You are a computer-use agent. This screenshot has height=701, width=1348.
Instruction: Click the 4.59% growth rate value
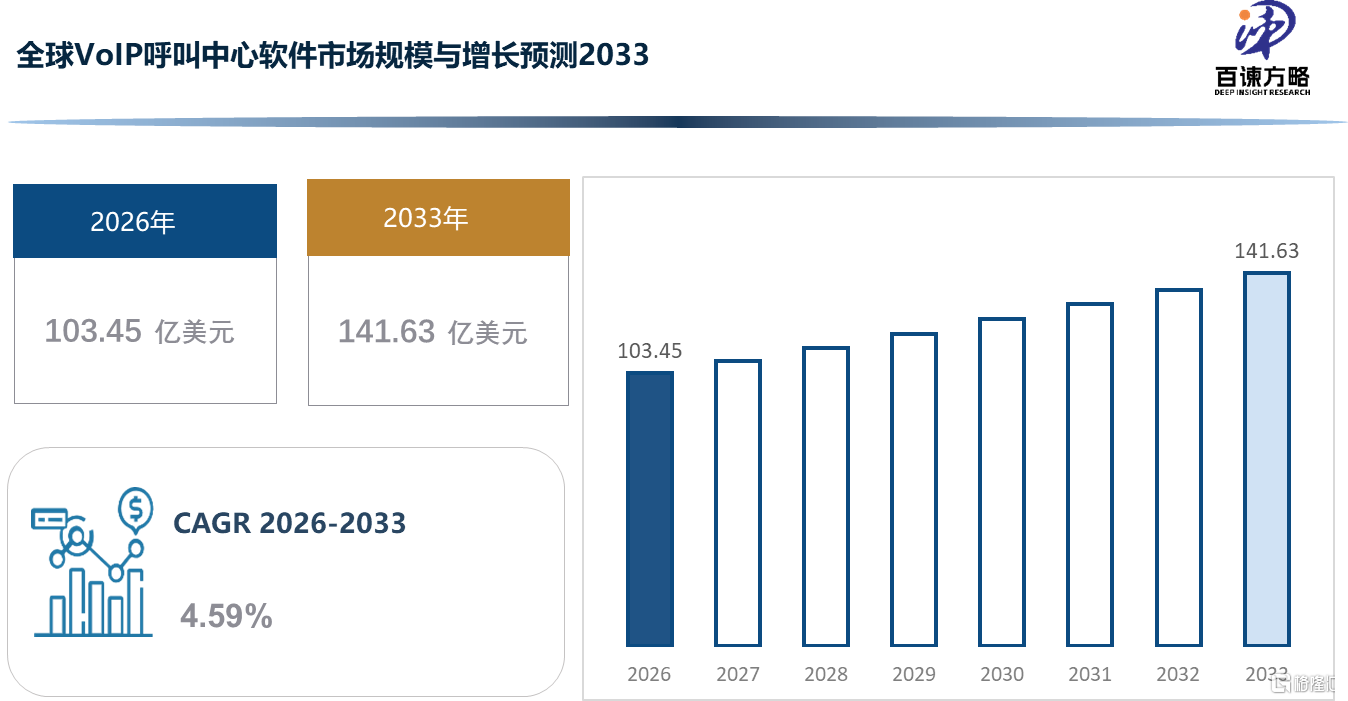[x=226, y=616]
